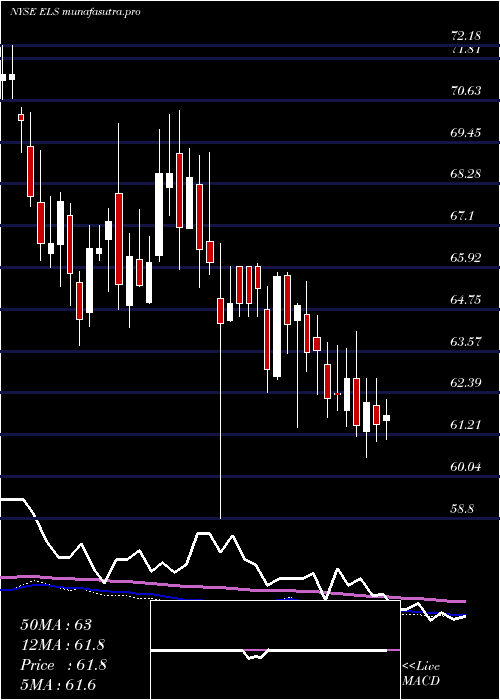This screenshot has width=500, height=700.
Task: Click the 63.57 price axis label
Action: point(466,342)
